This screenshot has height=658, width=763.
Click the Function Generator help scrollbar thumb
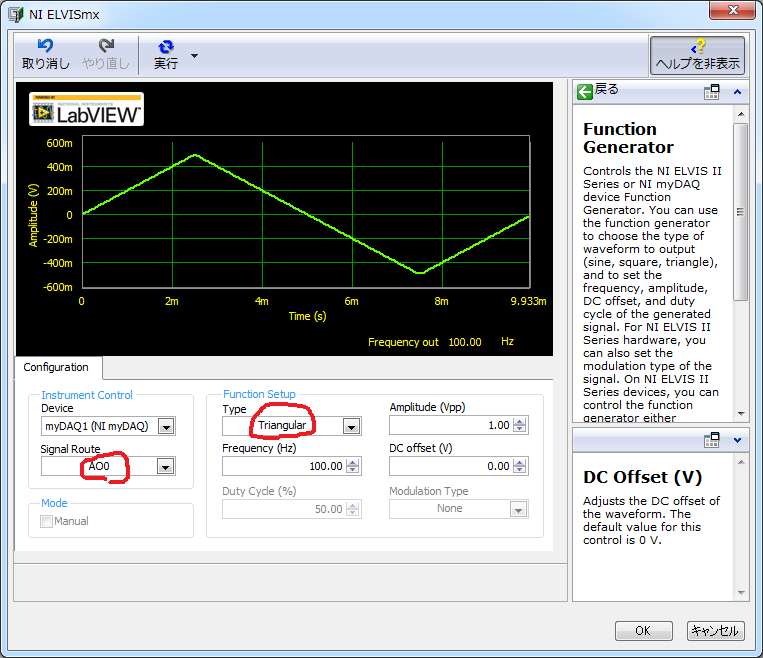coord(741,212)
